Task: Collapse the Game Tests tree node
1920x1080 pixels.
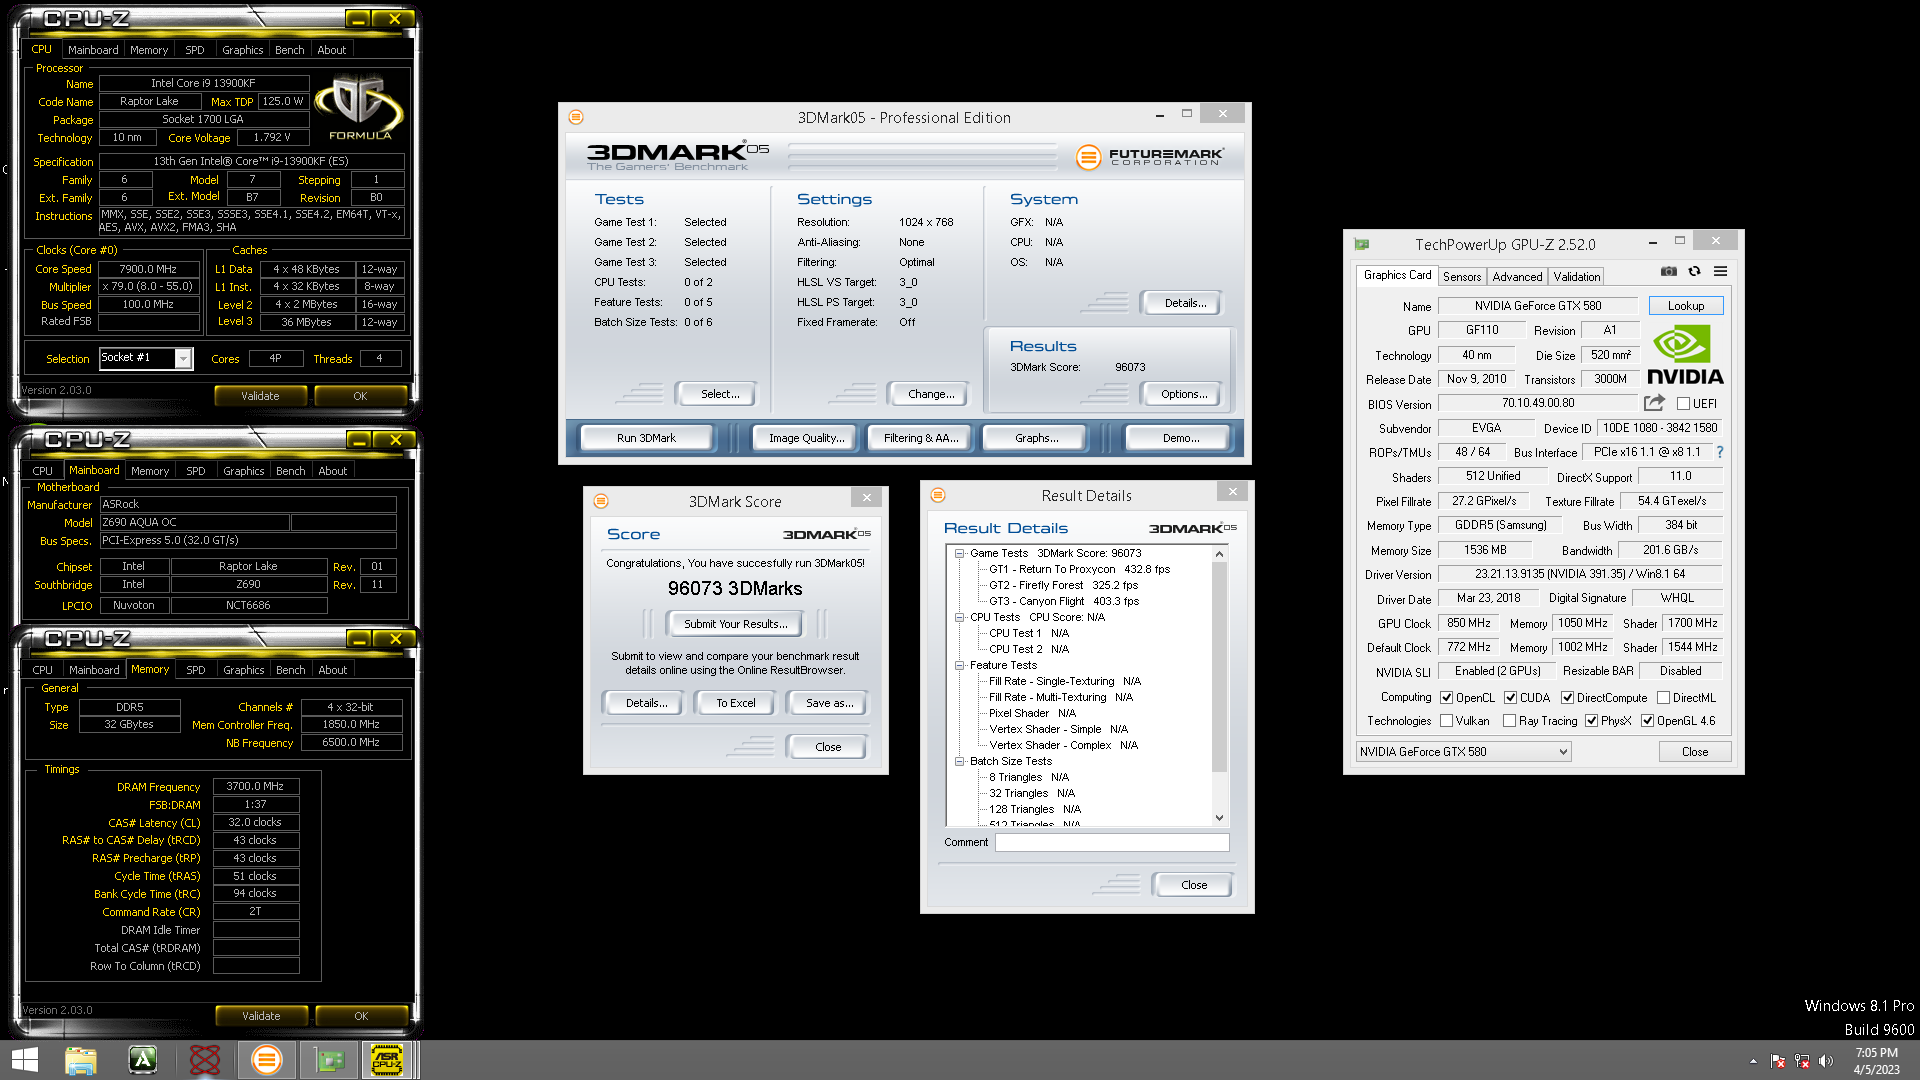Action: point(960,553)
